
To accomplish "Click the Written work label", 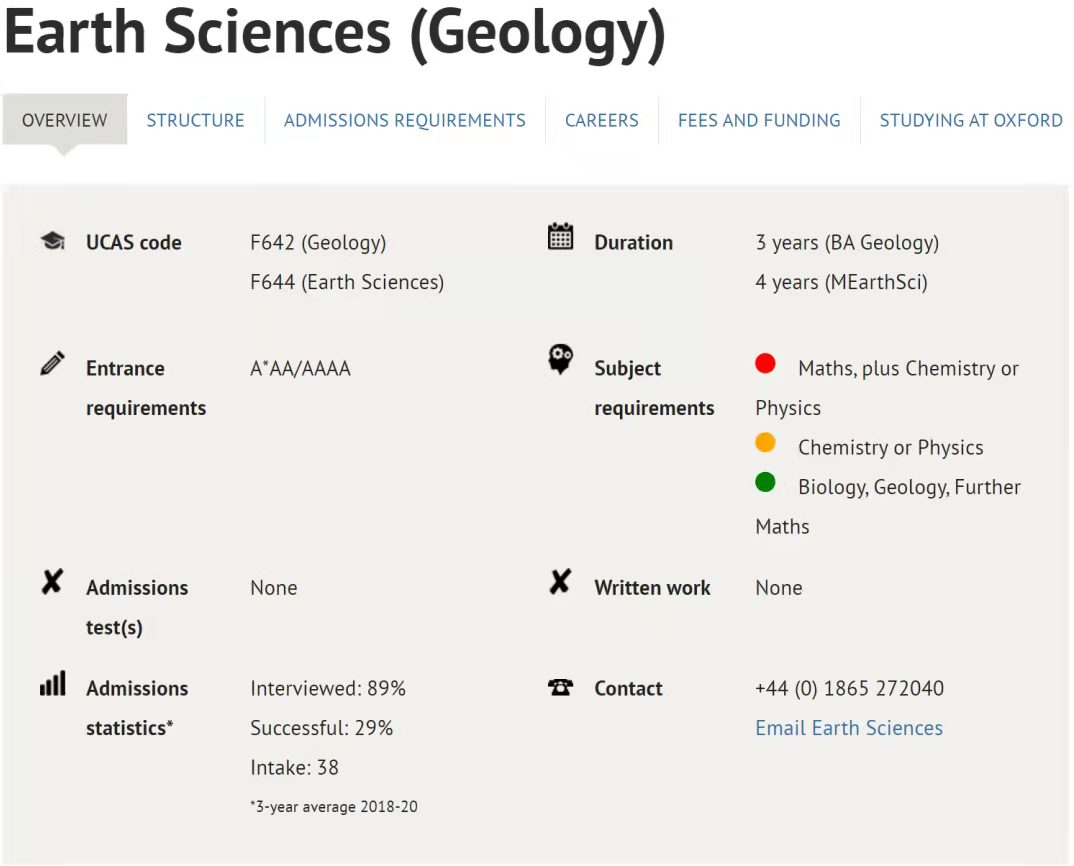I will point(652,588).
